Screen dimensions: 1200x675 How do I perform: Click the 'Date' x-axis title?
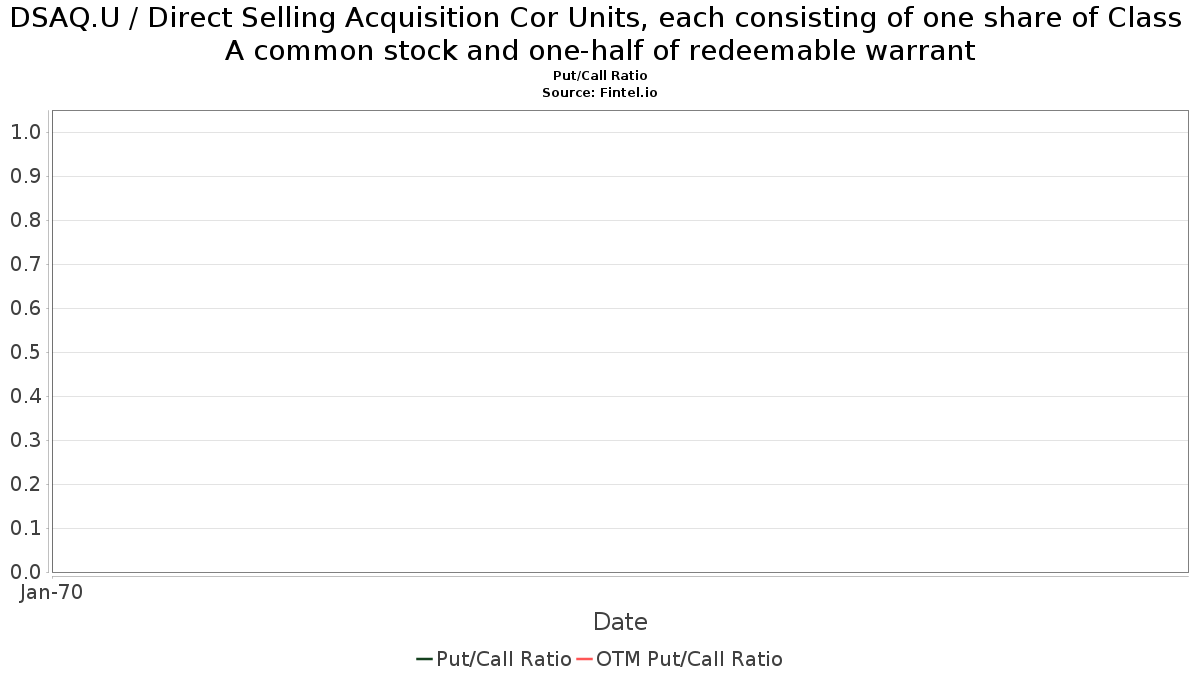pyautogui.click(x=620, y=622)
